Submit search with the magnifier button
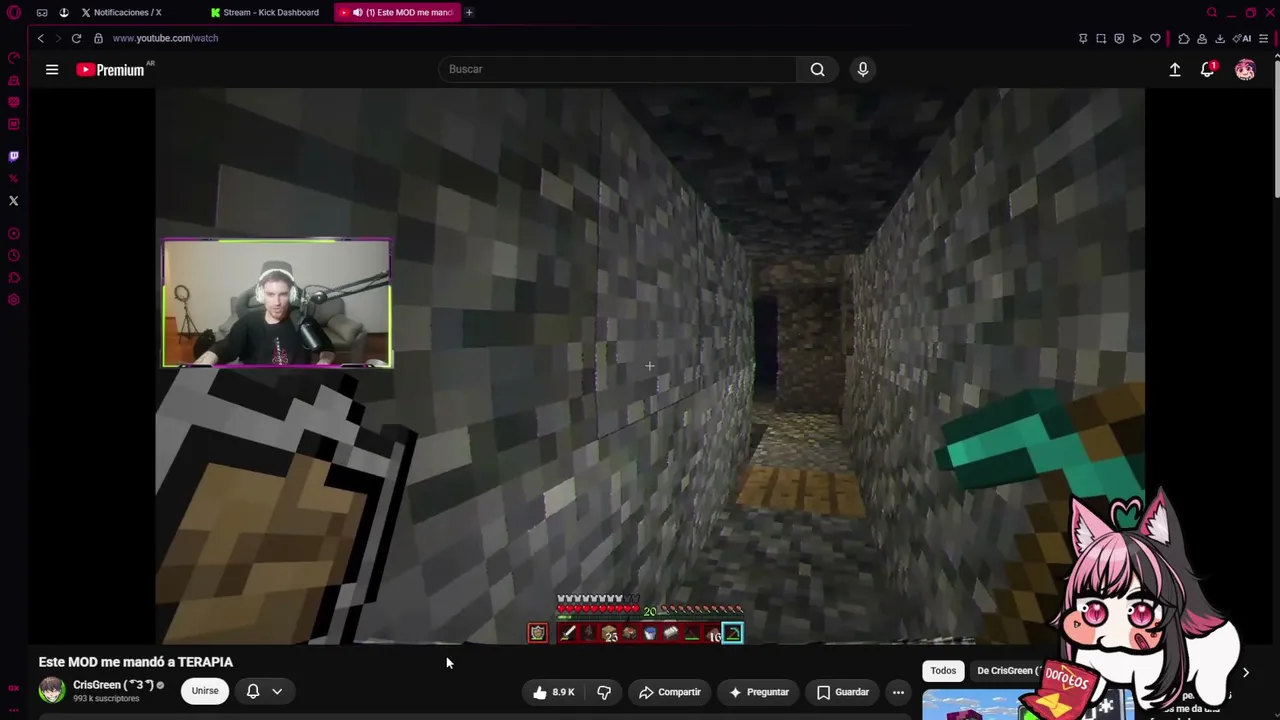 click(818, 69)
